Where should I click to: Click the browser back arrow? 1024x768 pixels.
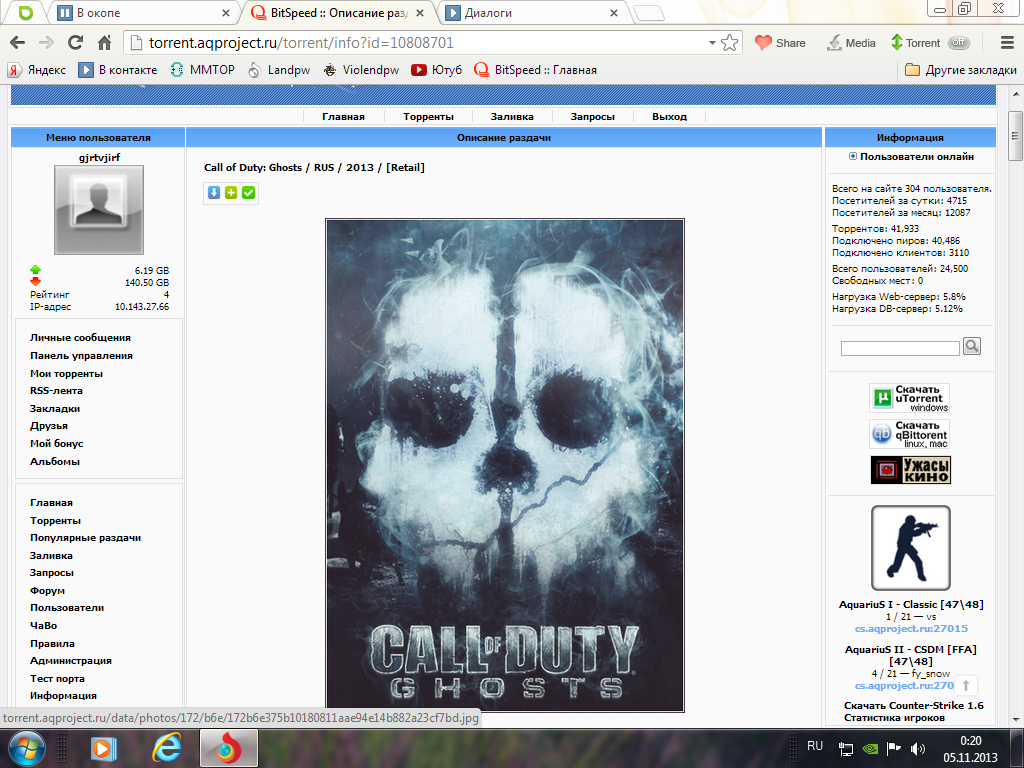[x=18, y=42]
